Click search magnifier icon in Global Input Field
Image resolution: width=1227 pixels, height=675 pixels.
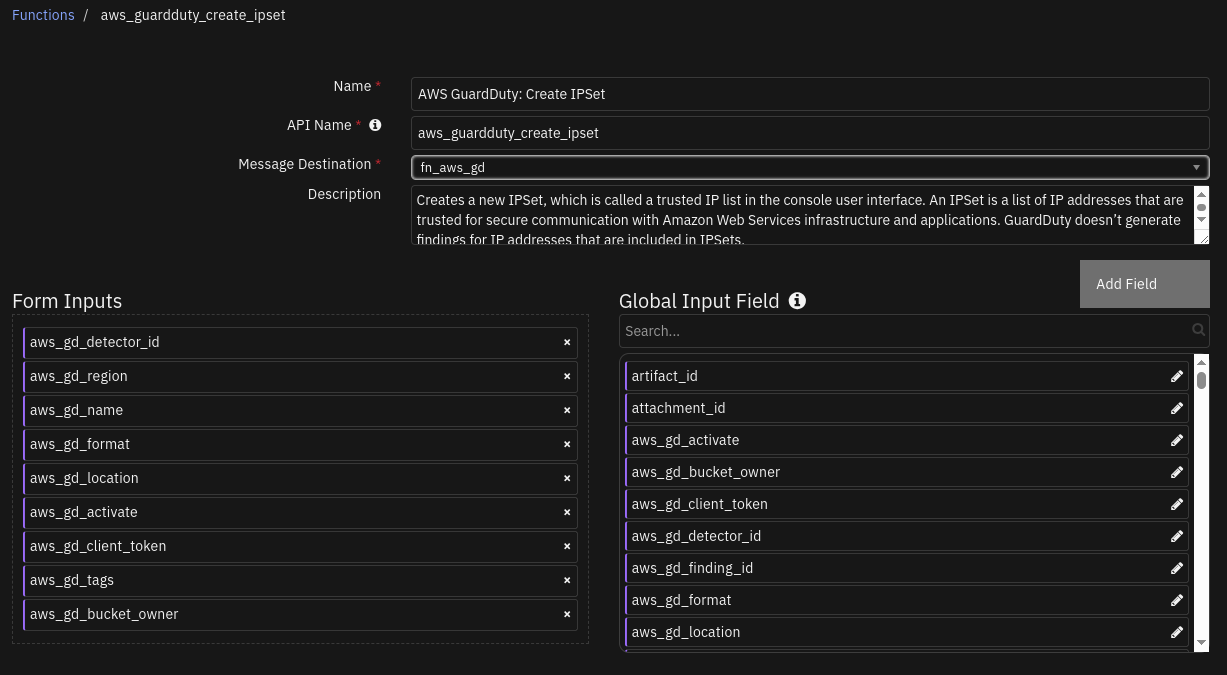pyautogui.click(x=1198, y=330)
